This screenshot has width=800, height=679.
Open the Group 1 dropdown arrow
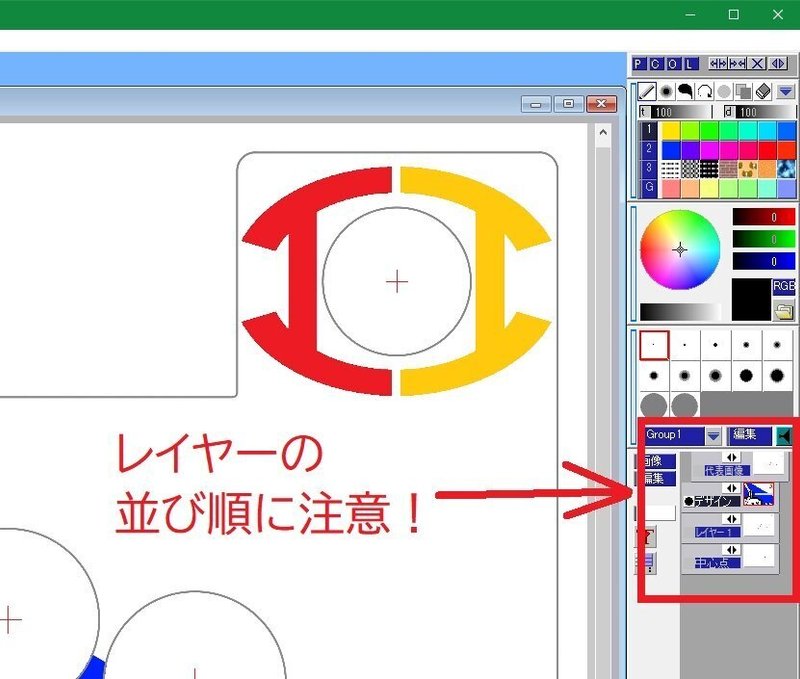coord(713,436)
